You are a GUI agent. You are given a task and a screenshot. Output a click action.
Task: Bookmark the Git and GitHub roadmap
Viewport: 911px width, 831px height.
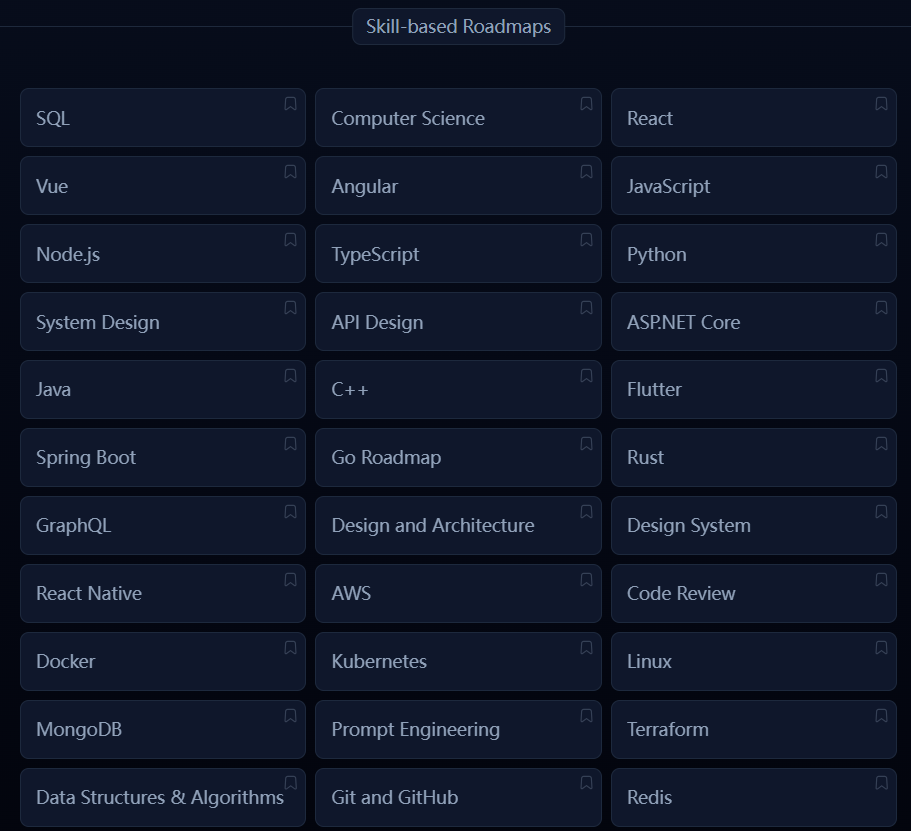(586, 783)
